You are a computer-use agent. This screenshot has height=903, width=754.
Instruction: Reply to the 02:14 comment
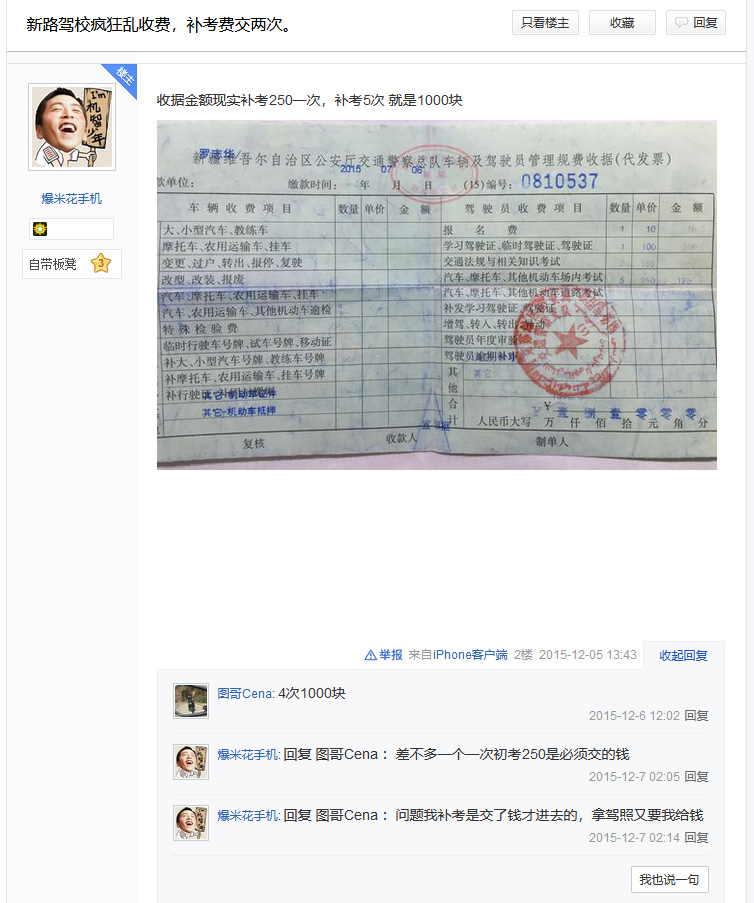tap(696, 837)
